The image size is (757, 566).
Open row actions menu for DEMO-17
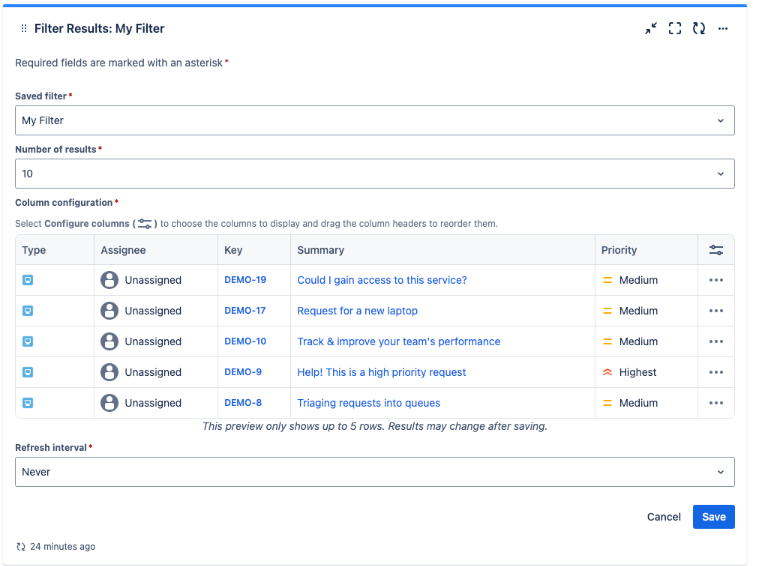click(716, 311)
